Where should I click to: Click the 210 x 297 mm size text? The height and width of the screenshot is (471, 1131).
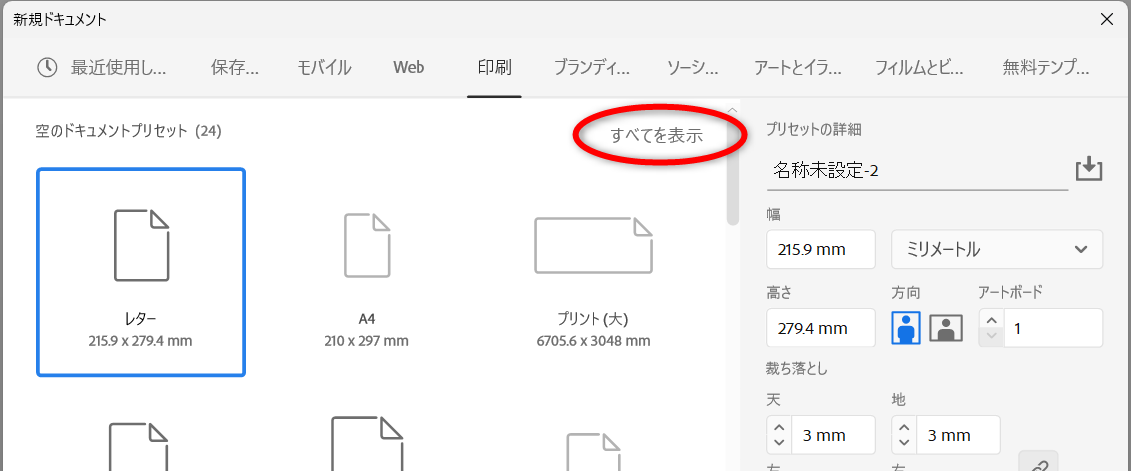click(366, 340)
